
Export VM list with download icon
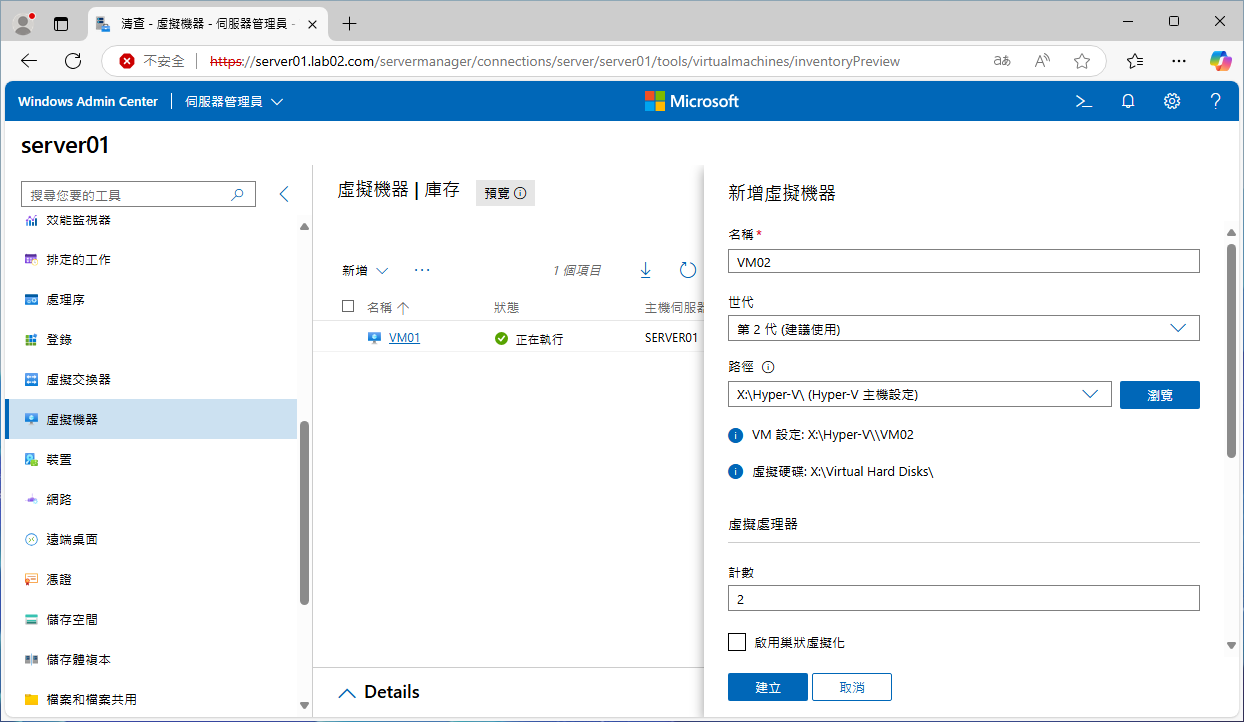(x=645, y=270)
